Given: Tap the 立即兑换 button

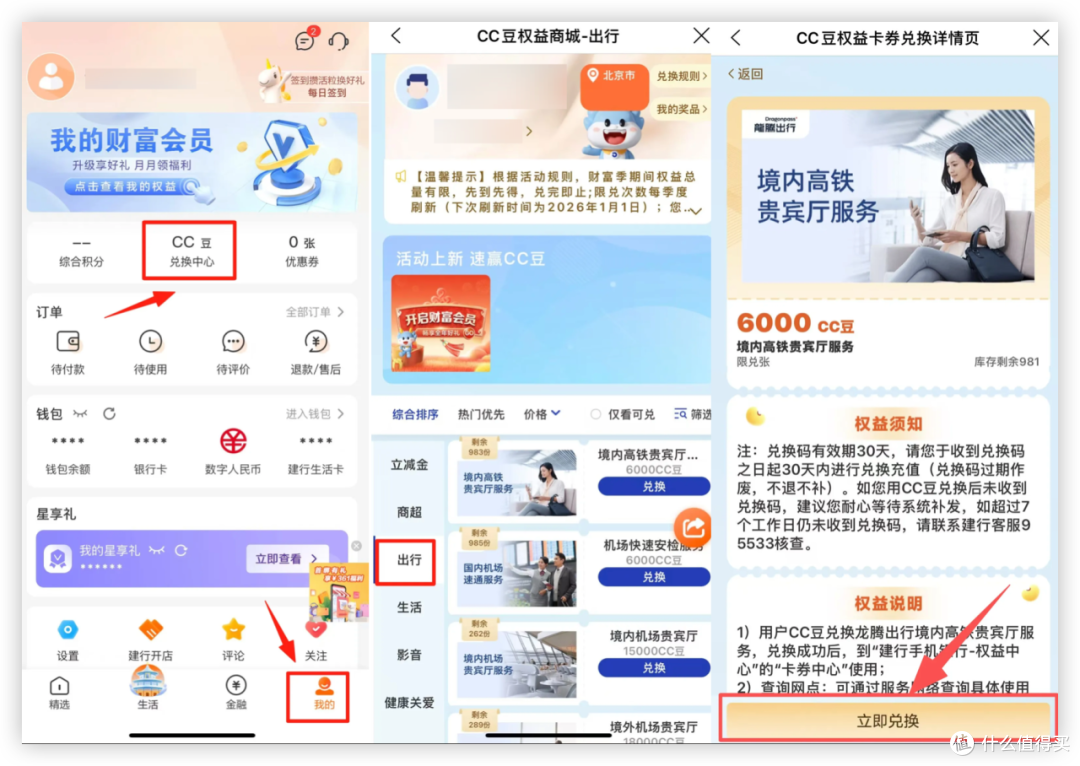Looking at the screenshot, I should coord(887,719).
